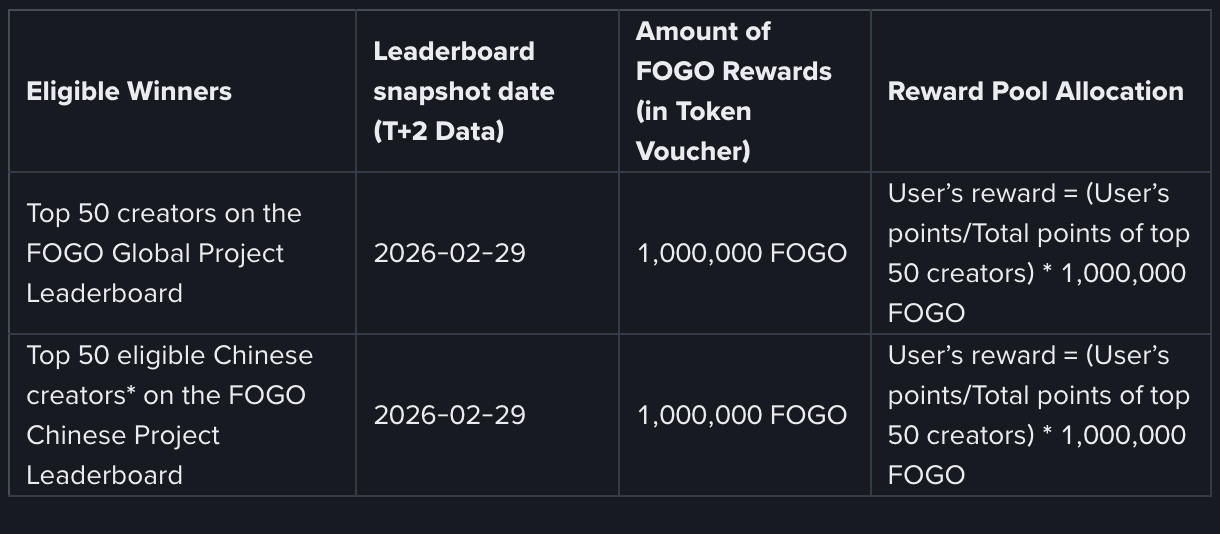Select the Leaderboard snapshot date header
The width and height of the screenshot is (1220, 534).
click(x=463, y=91)
